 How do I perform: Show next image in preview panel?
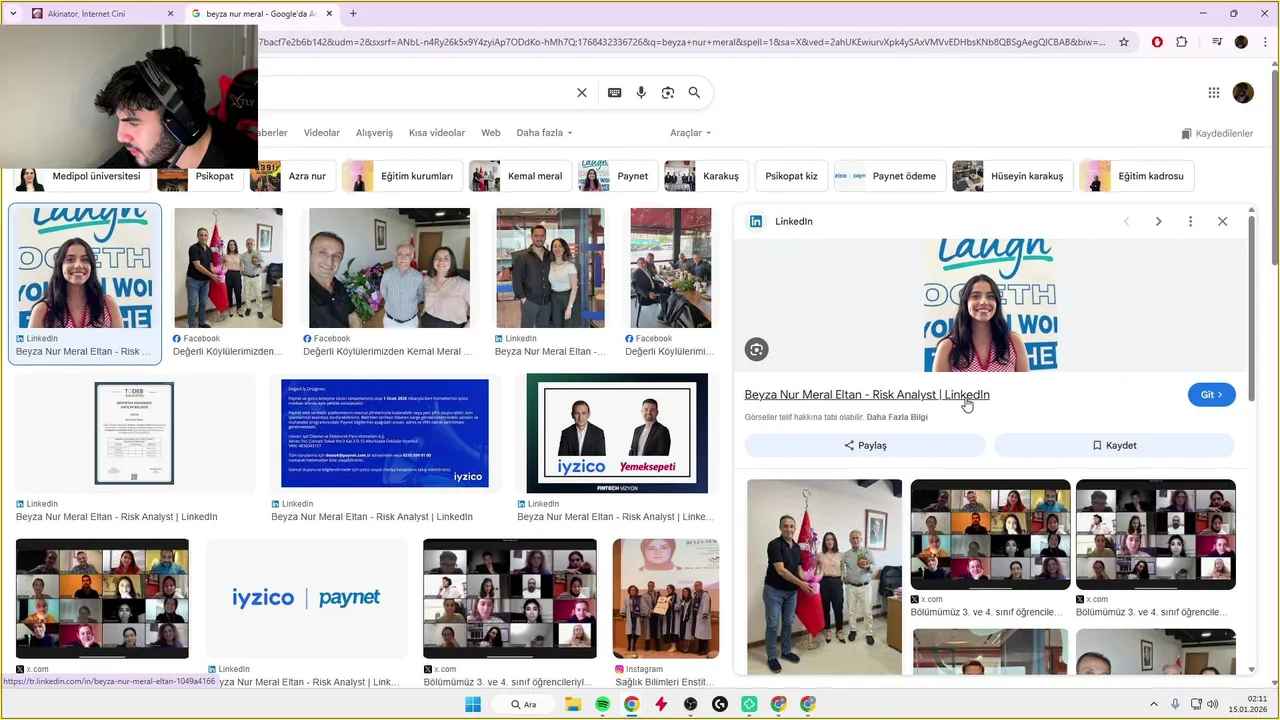click(x=1158, y=221)
